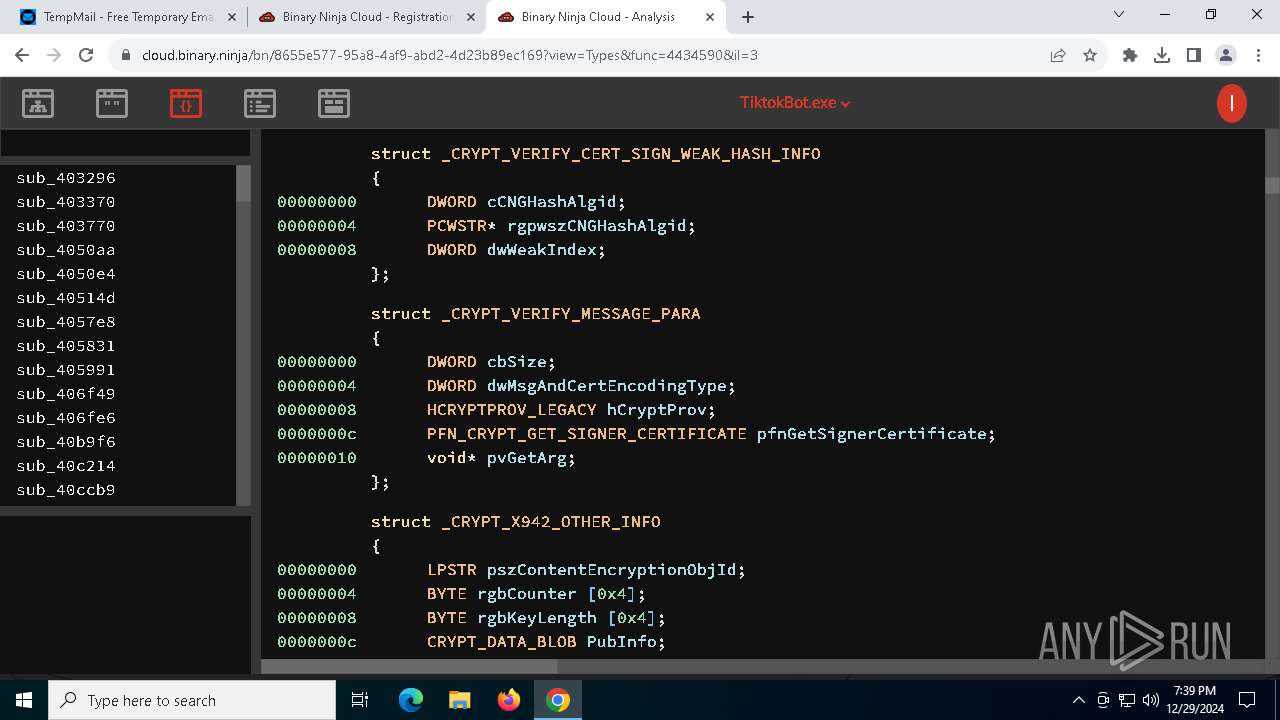
Task: Select function sub_403296
Action: (x=66, y=178)
